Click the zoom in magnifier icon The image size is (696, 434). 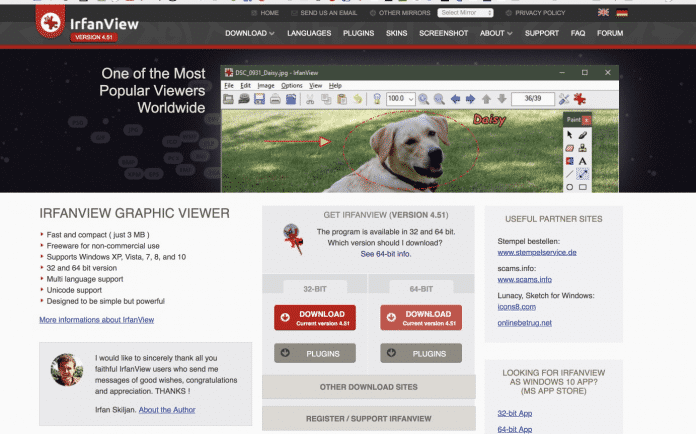pos(424,99)
